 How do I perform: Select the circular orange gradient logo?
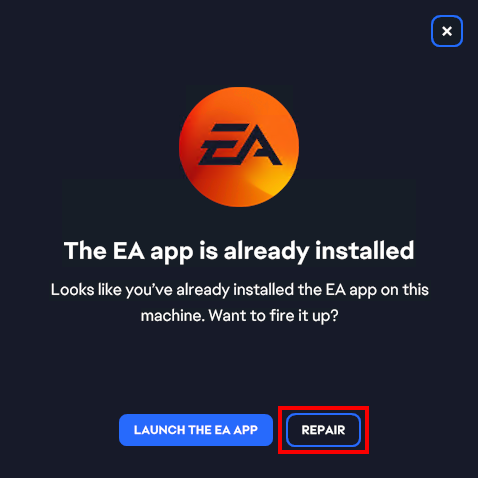[x=239, y=147]
